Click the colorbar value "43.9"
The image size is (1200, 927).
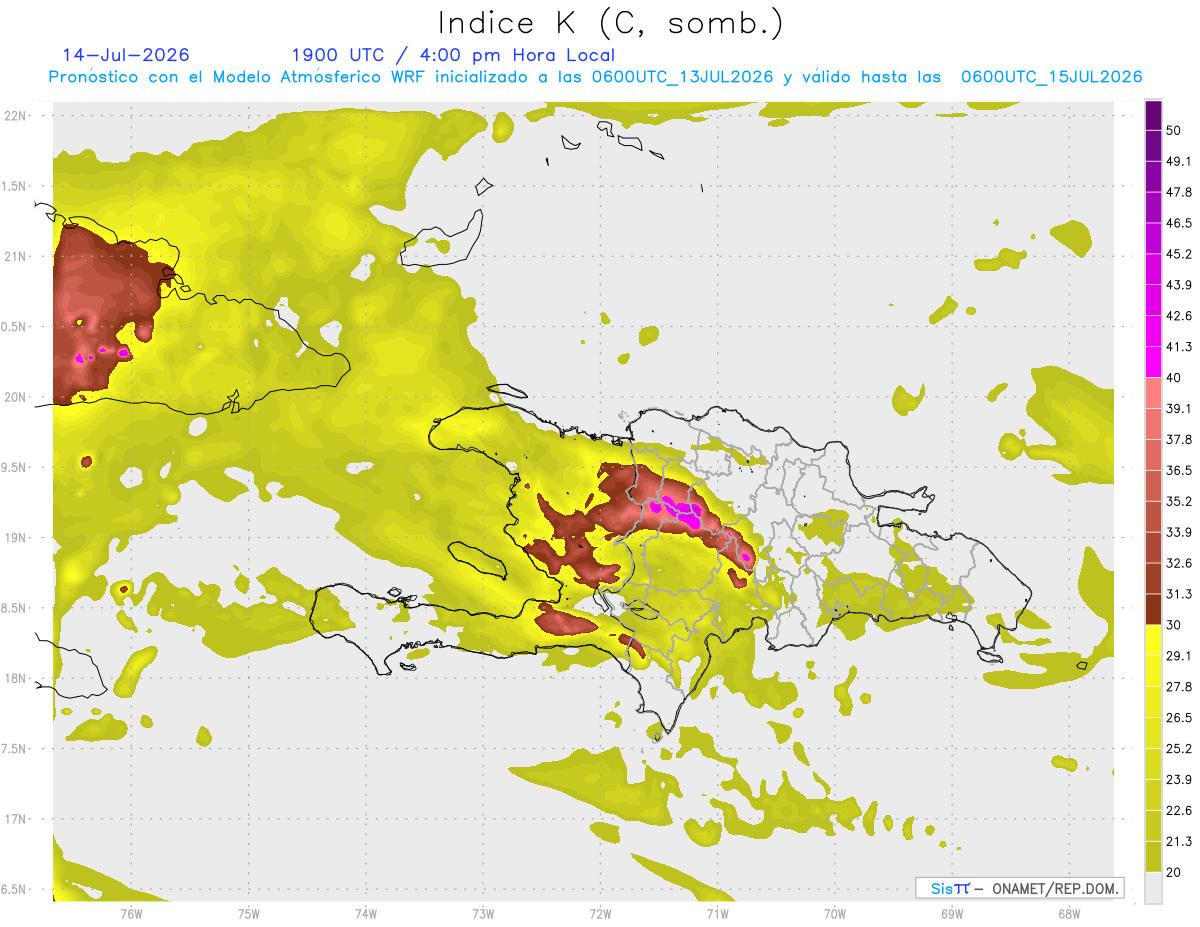(1179, 285)
